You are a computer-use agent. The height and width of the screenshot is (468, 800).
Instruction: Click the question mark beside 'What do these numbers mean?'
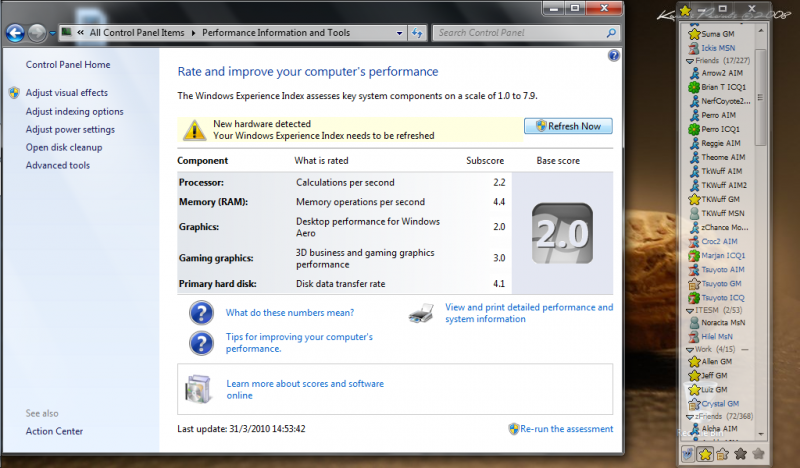[x=201, y=313]
